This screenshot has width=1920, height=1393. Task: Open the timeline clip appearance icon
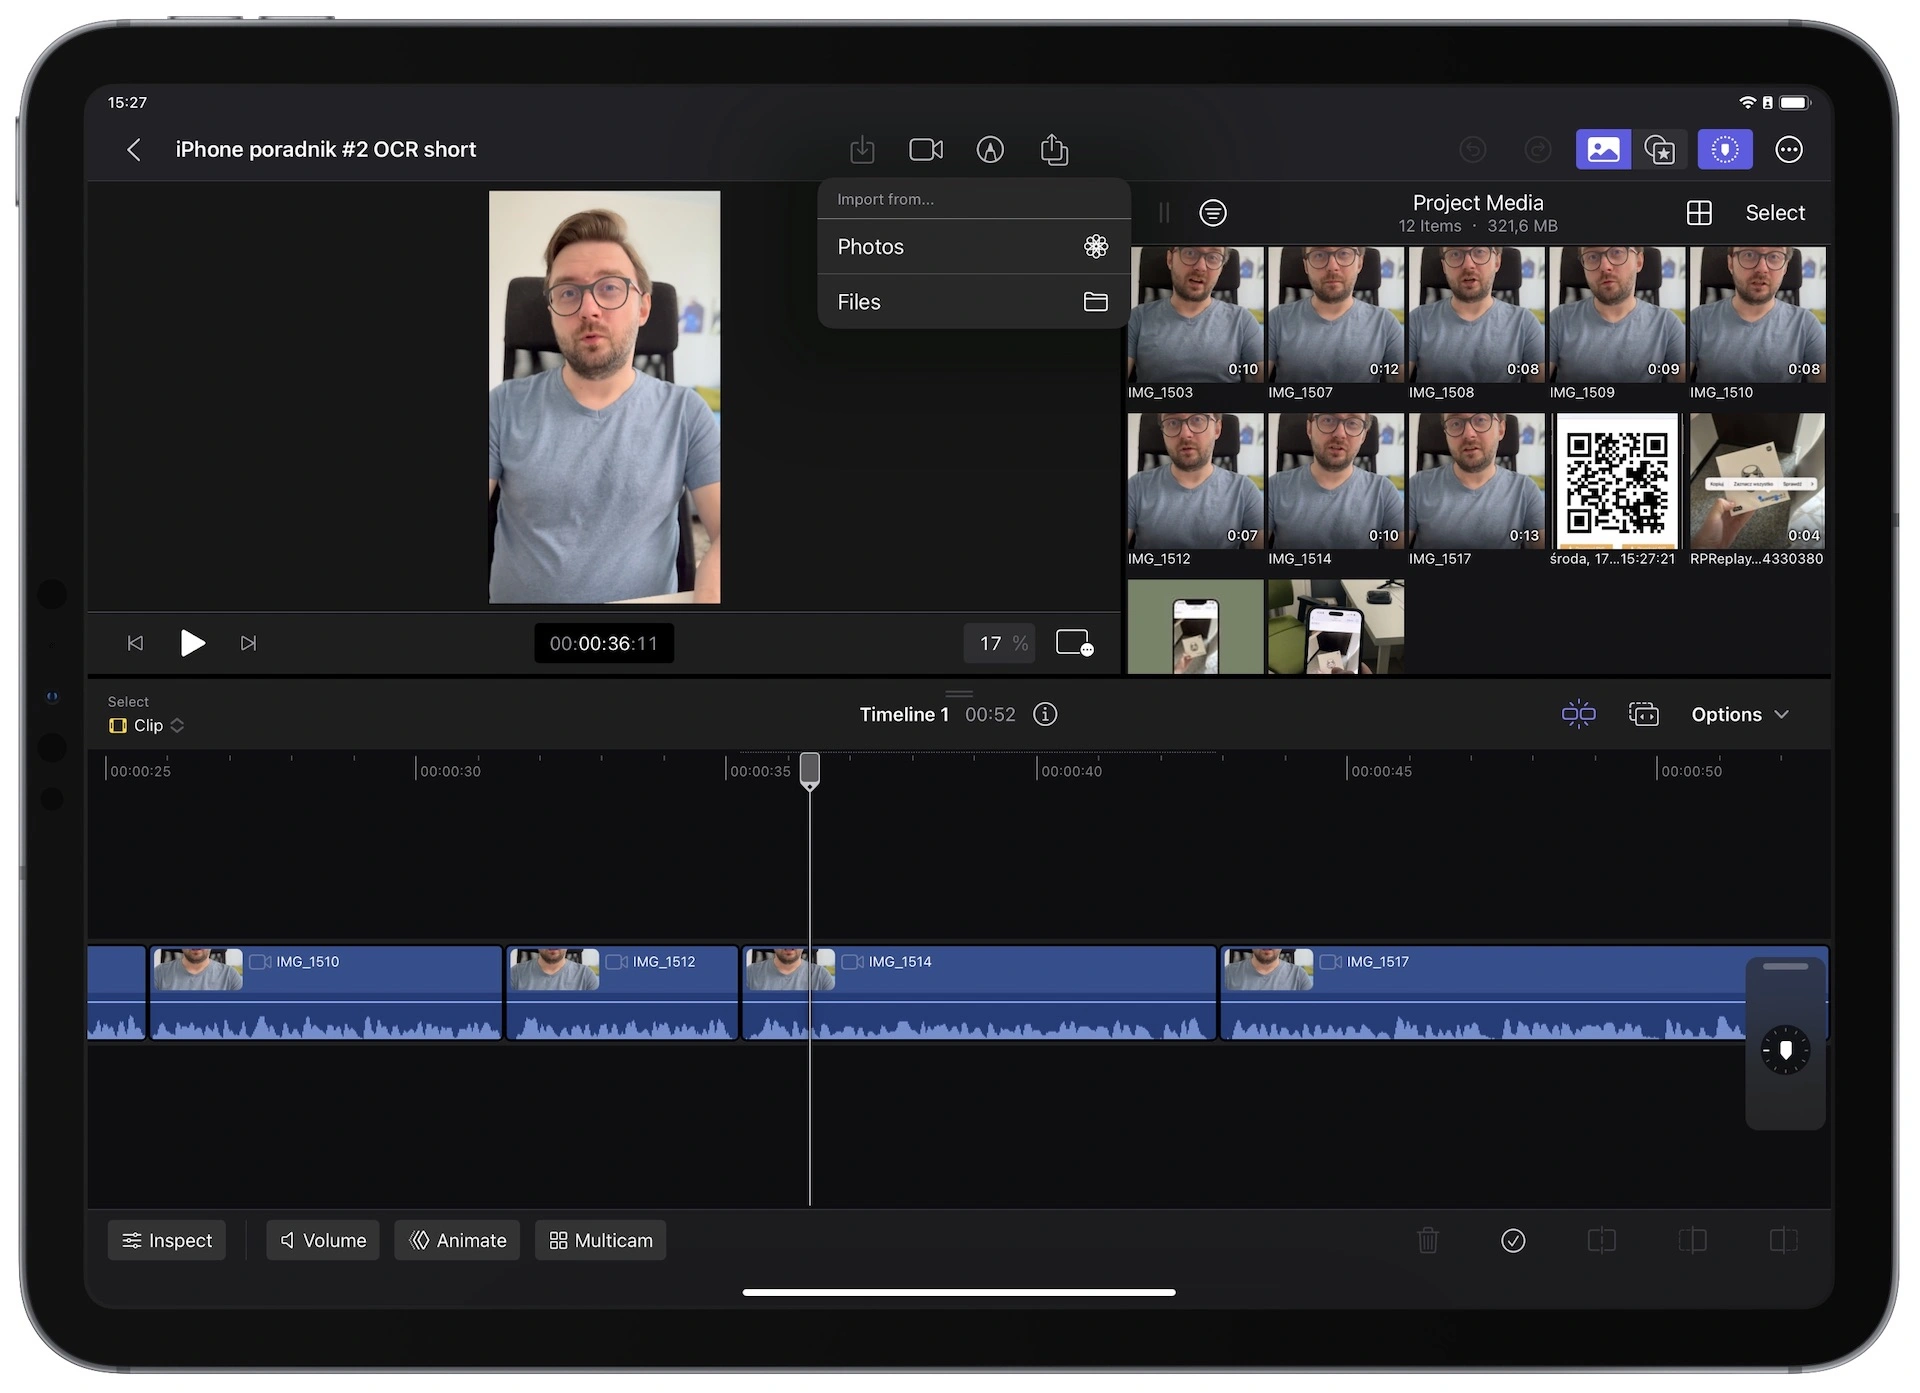click(1643, 714)
